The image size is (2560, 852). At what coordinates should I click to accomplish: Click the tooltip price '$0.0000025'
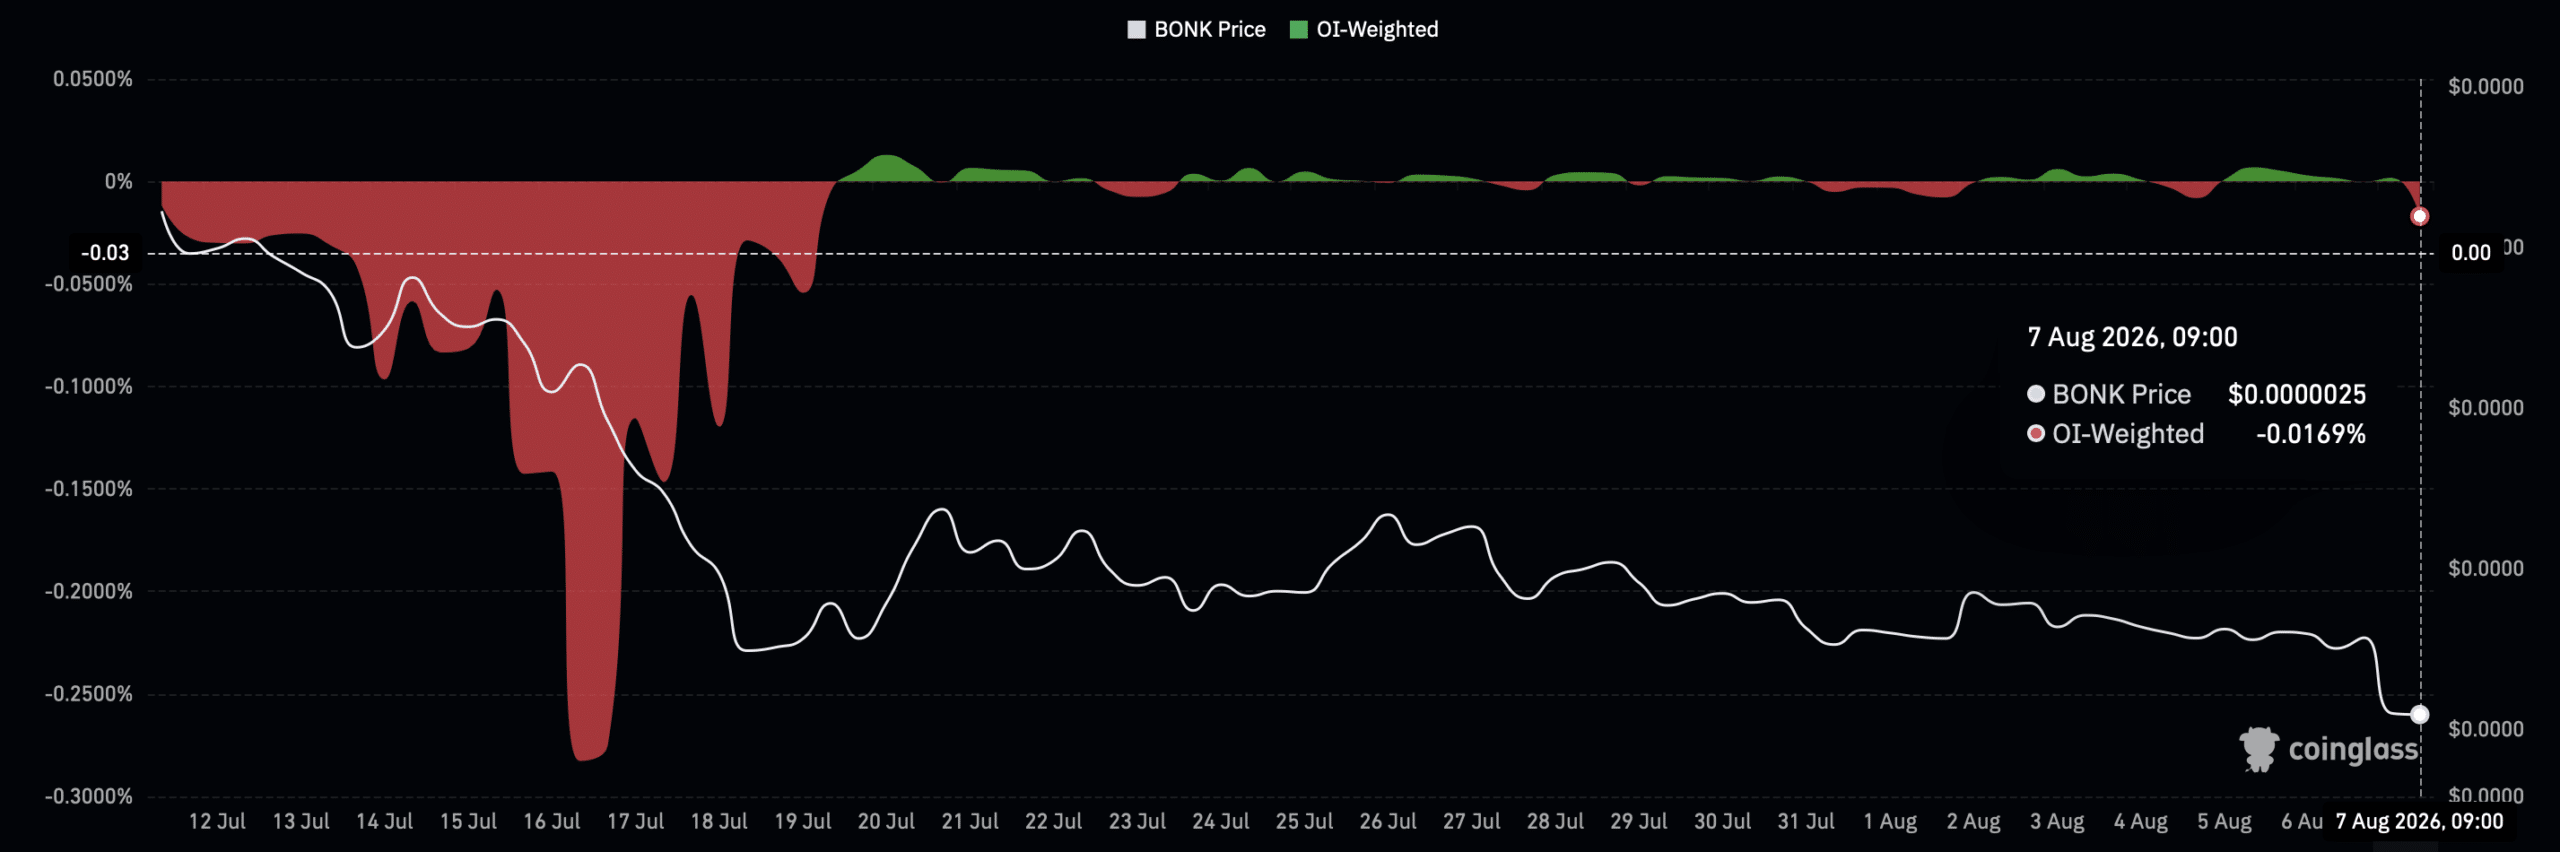click(2297, 394)
